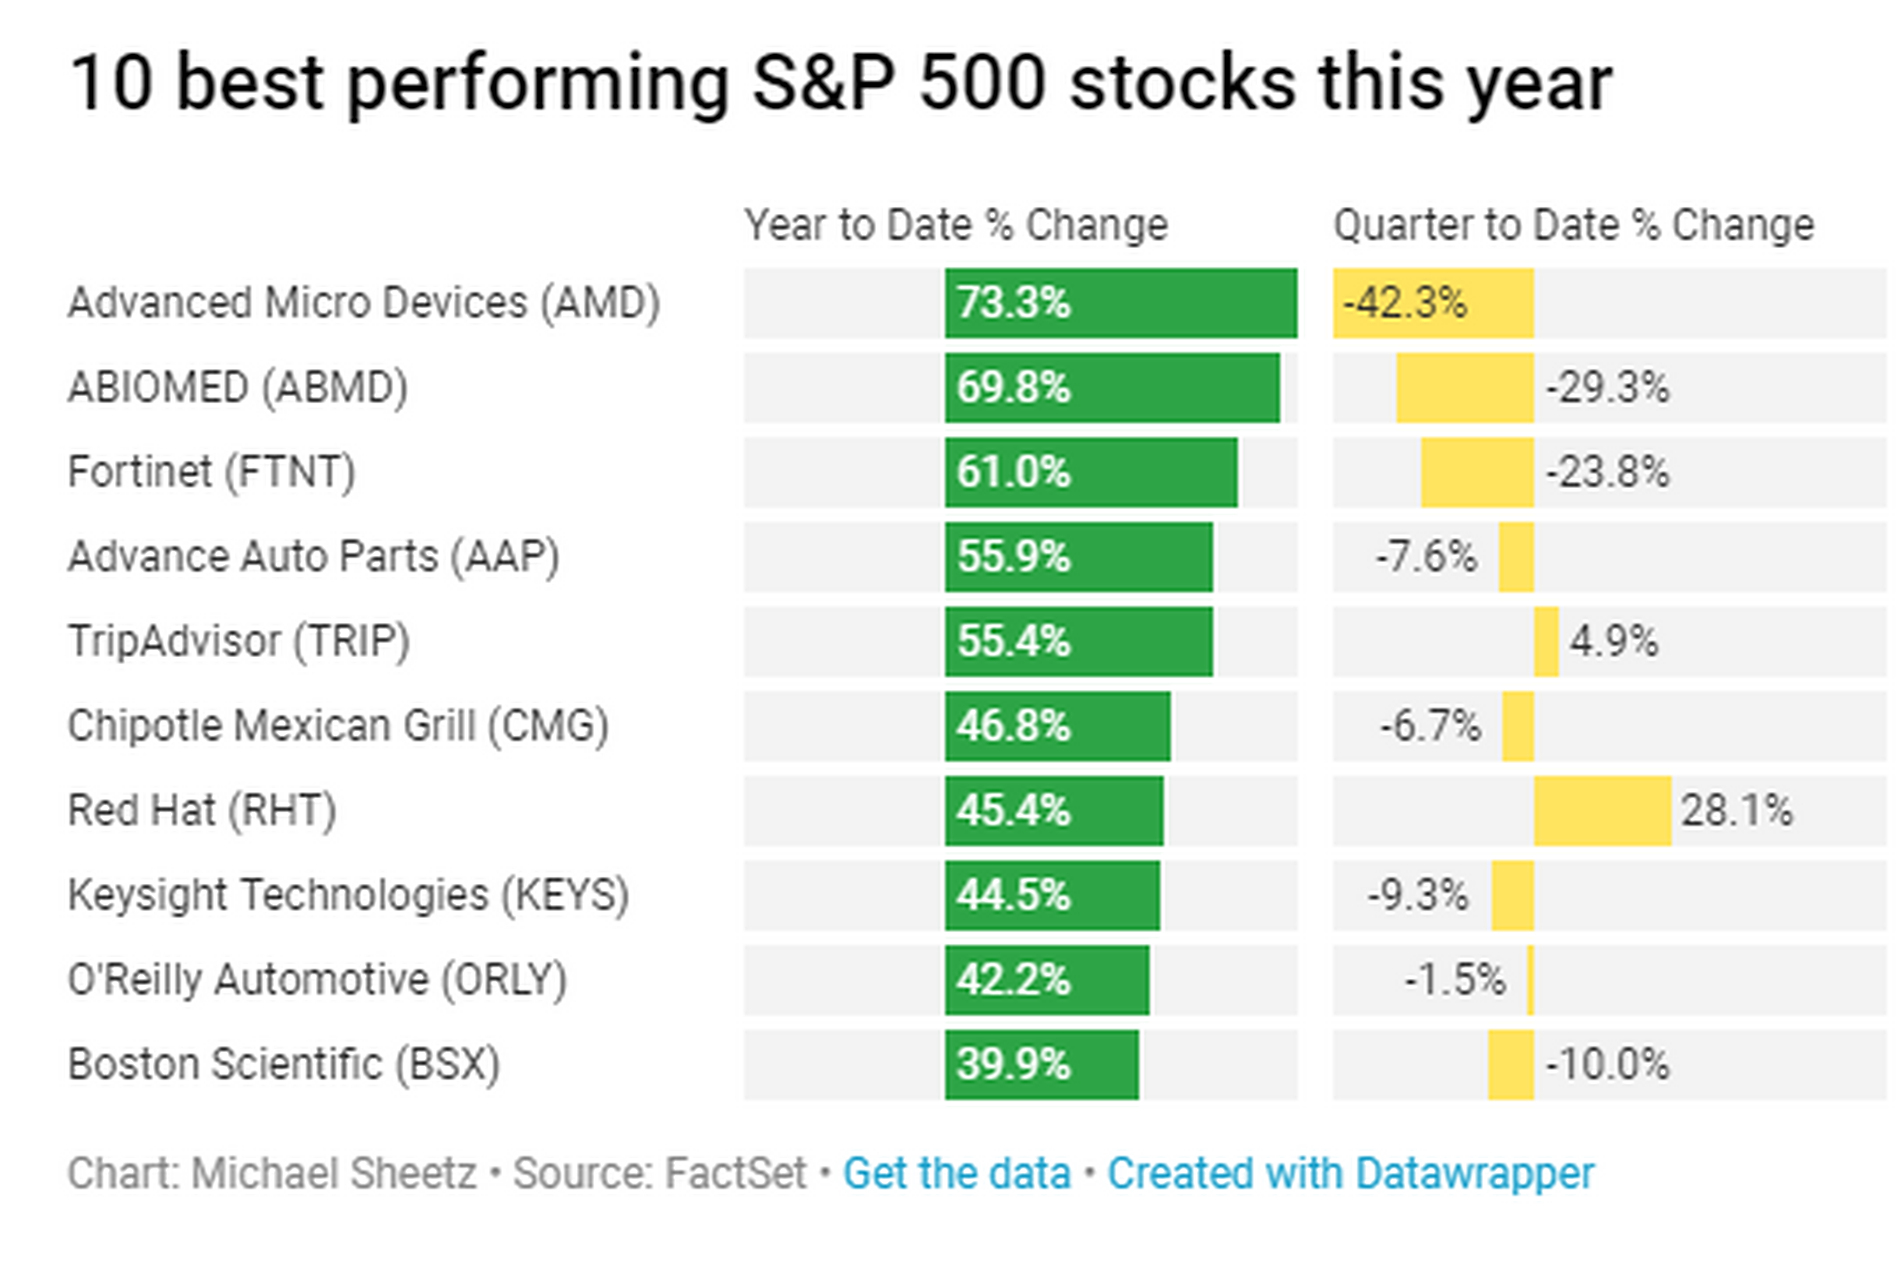This screenshot has height=1280, width=1901.
Task: Click the 'Get the data' link
Action: tap(956, 1173)
